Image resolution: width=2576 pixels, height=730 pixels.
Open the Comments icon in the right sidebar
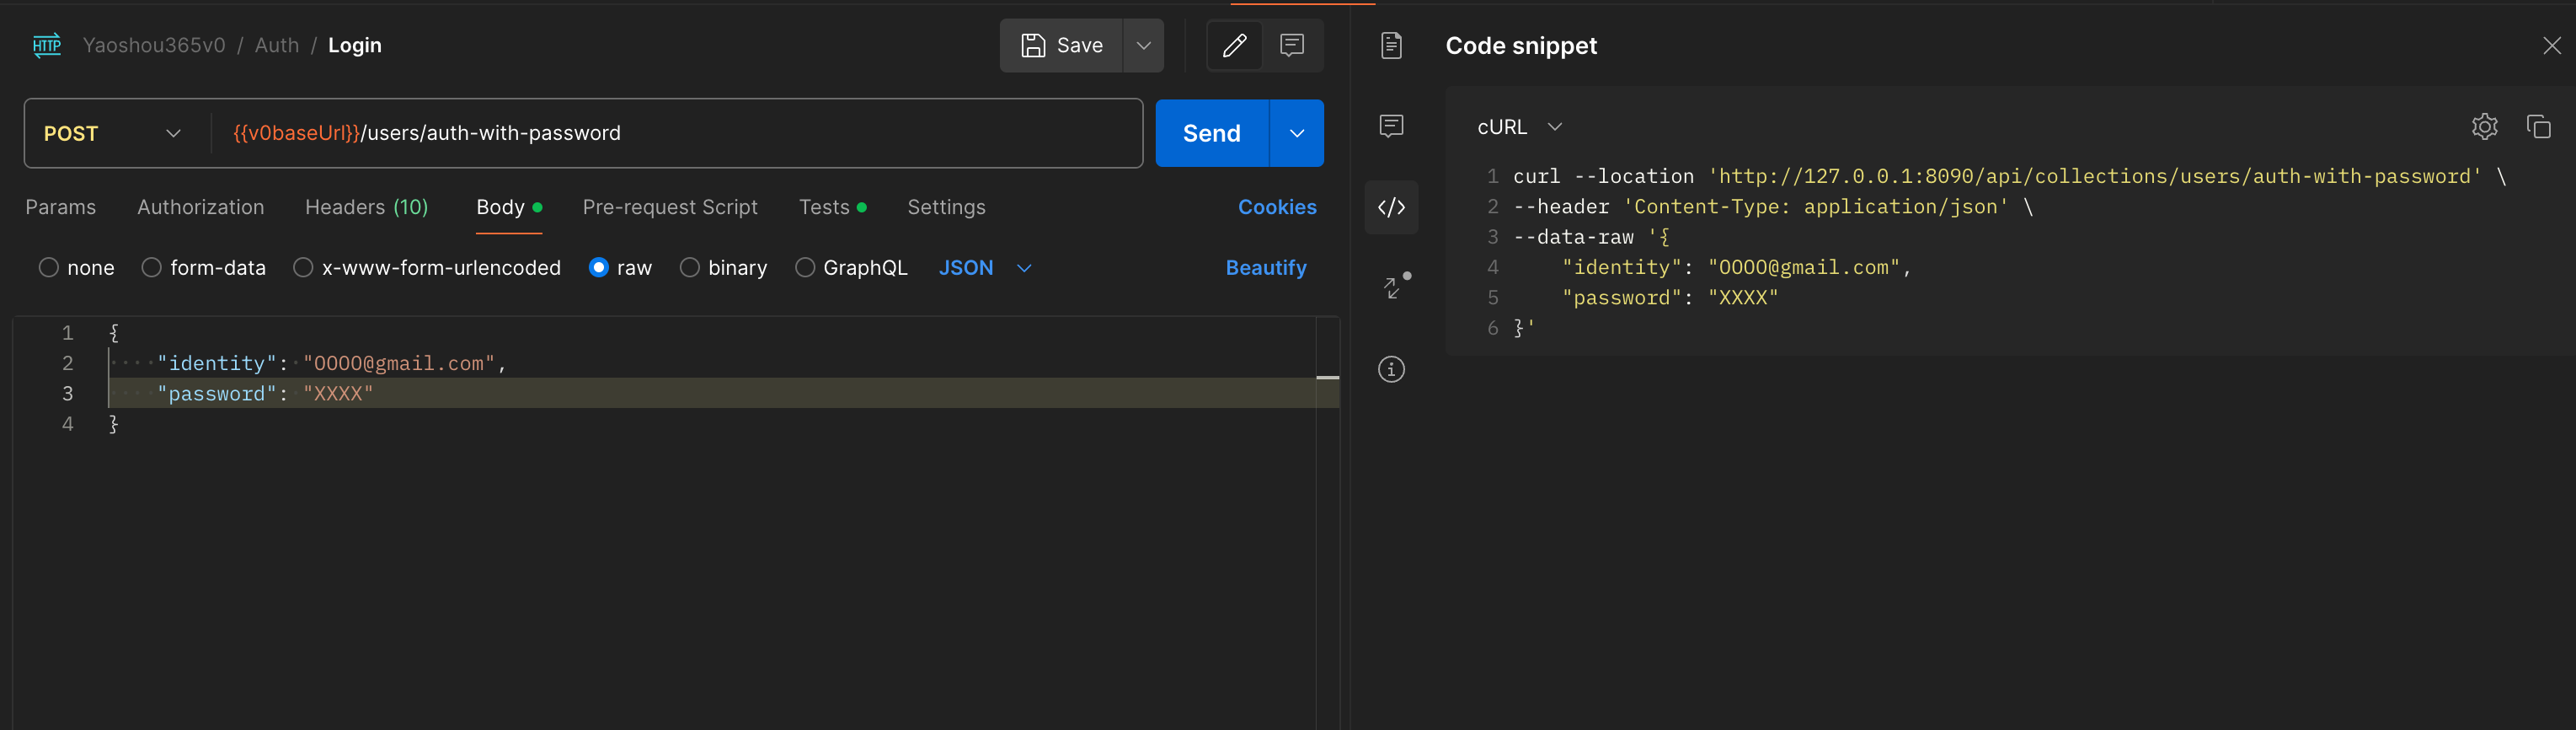(1391, 126)
